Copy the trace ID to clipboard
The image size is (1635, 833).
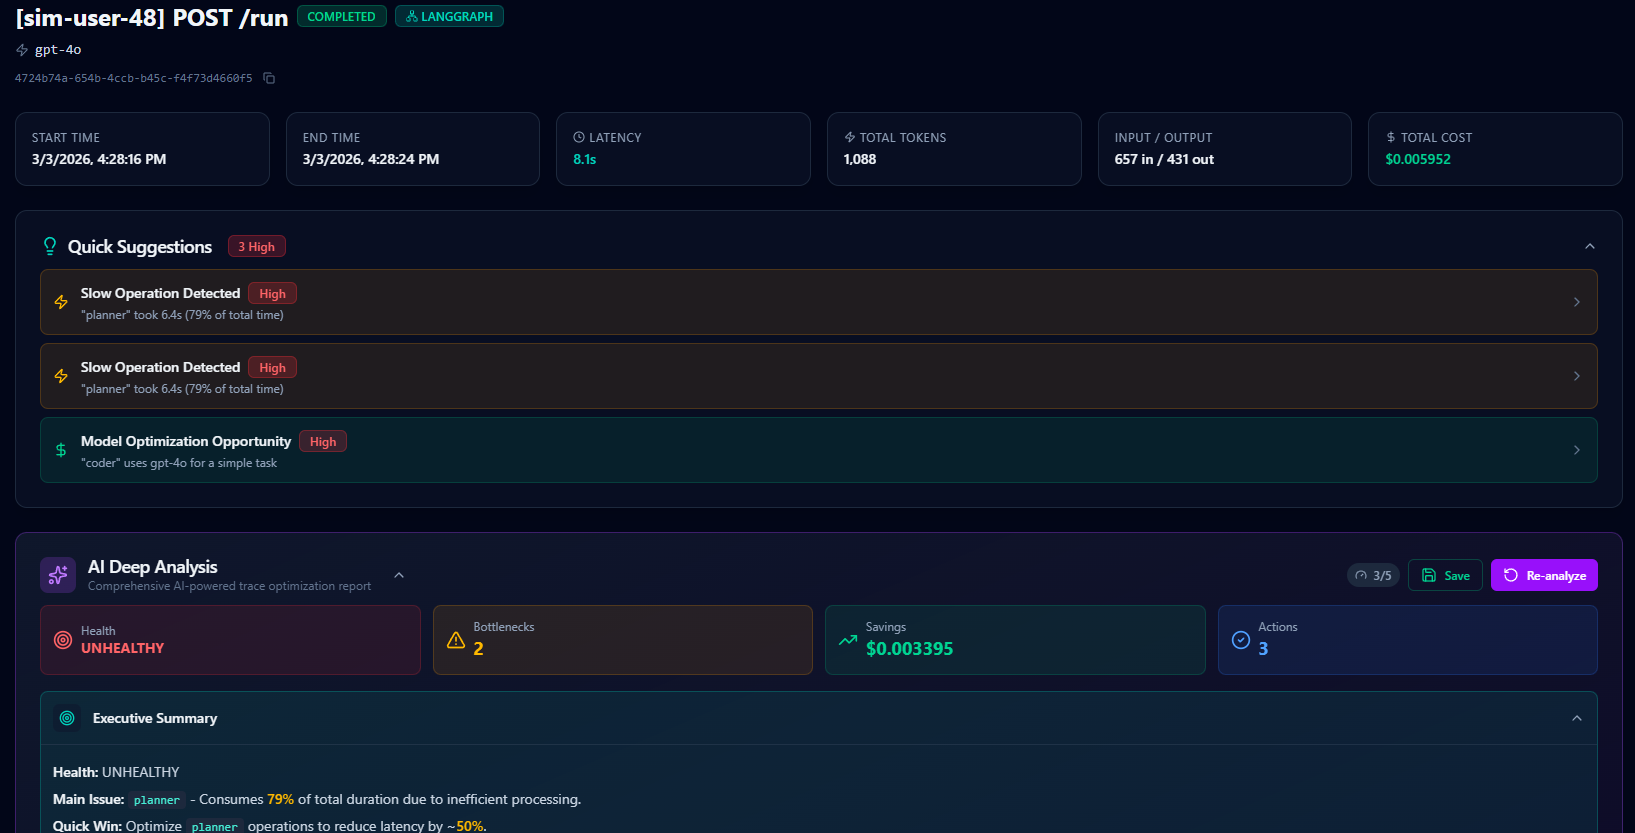pos(269,78)
